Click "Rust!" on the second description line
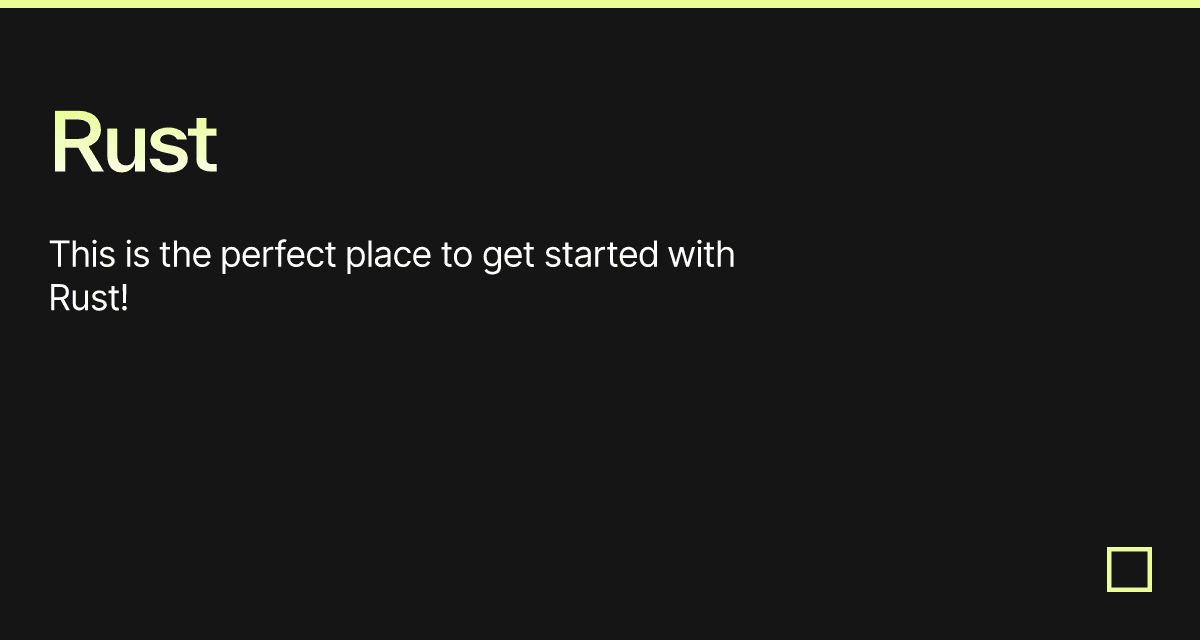The image size is (1200, 640). click(89, 298)
